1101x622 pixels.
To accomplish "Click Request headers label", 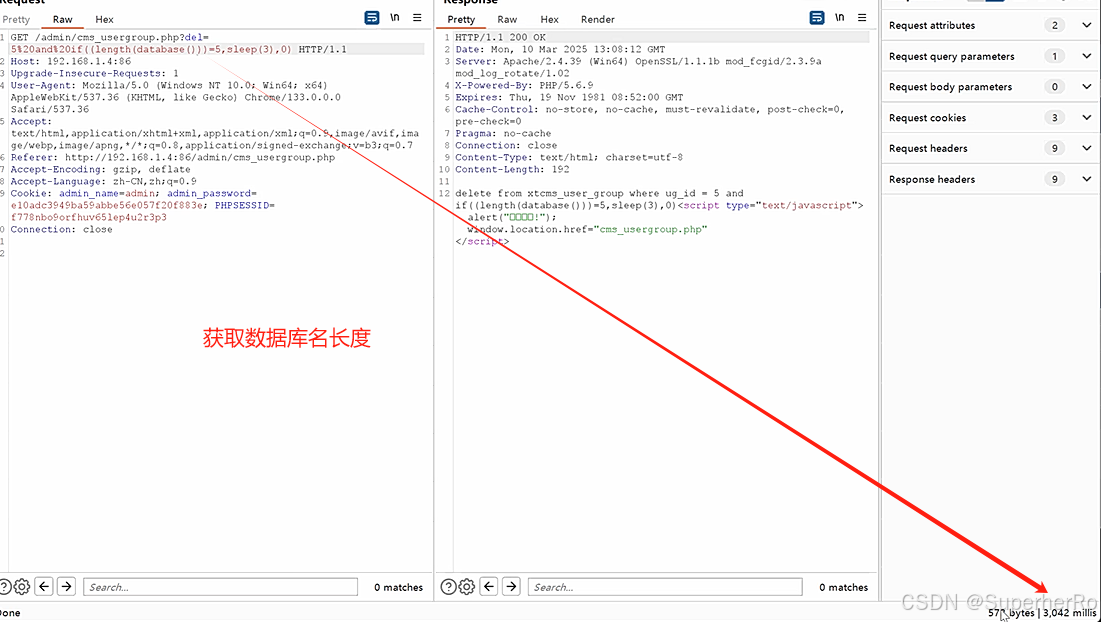I will [928, 148].
